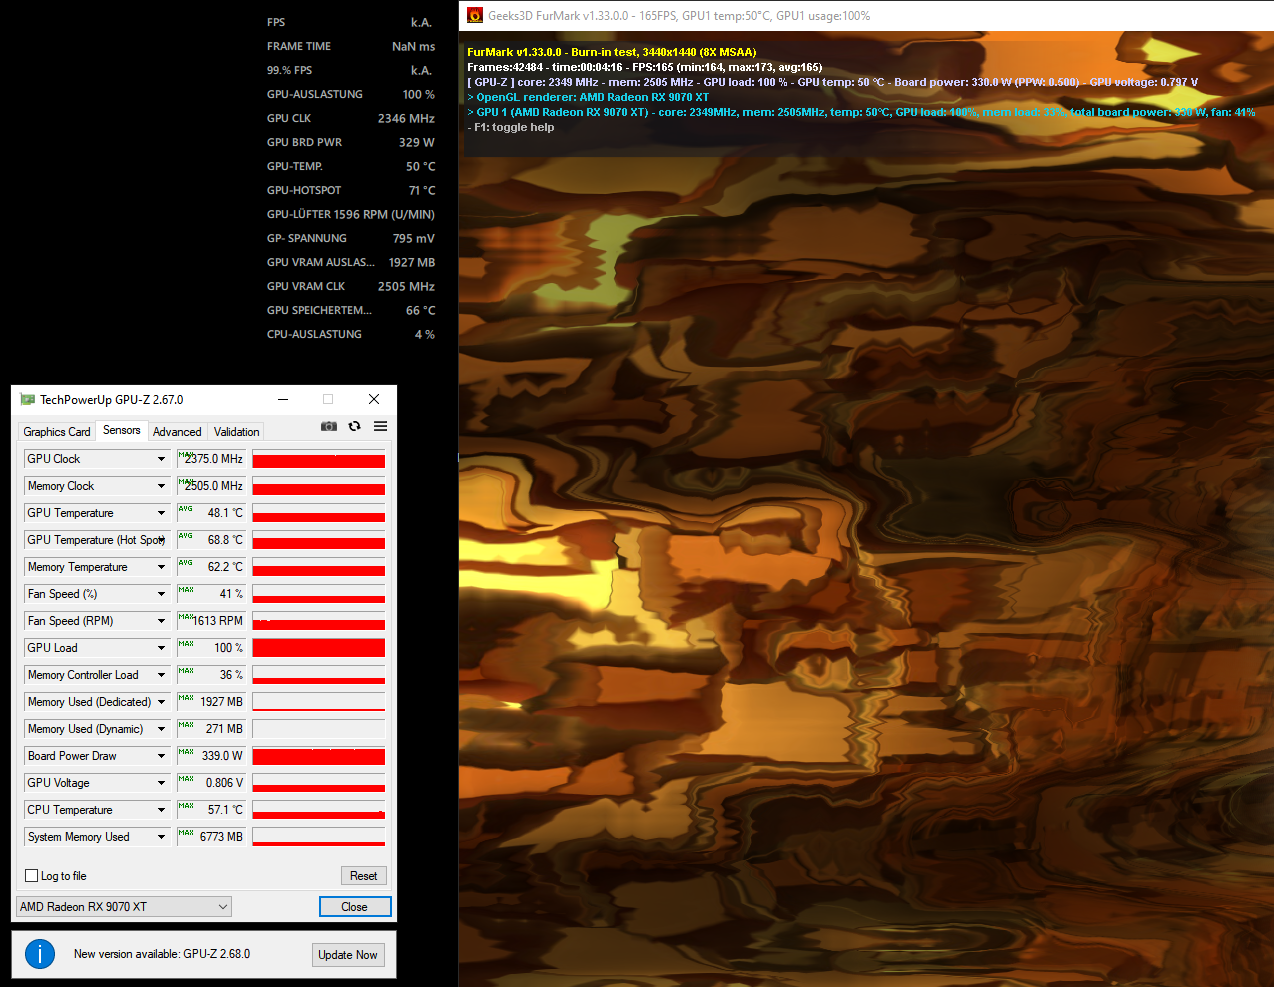
Task: Click the Reset button to clear sensor data
Action: click(363, 875)
